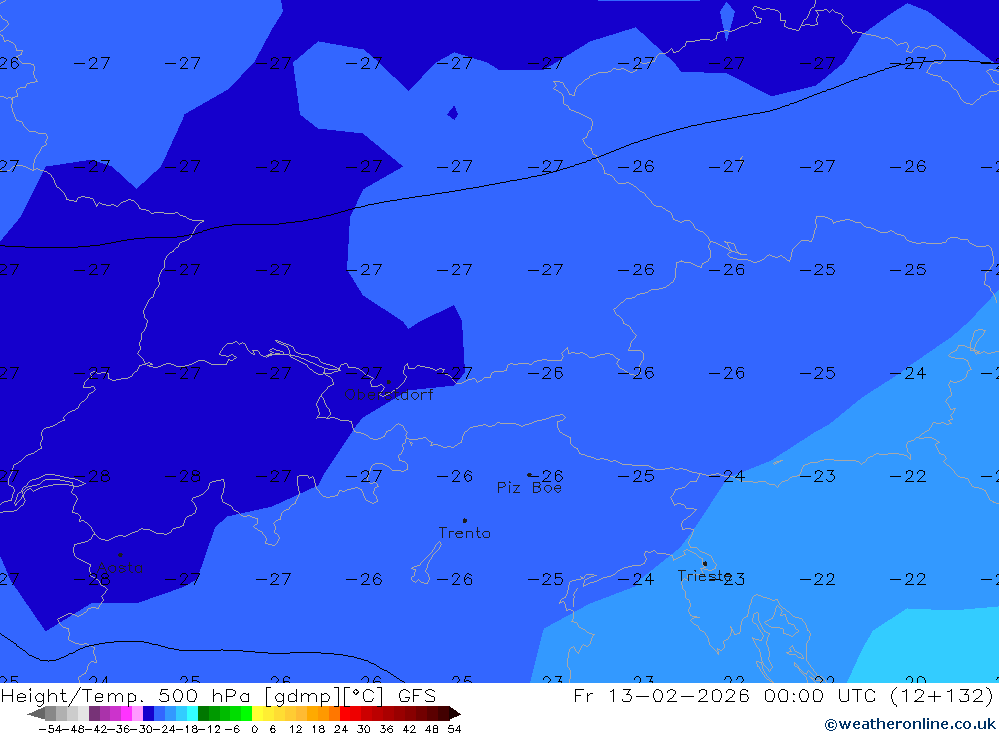Pick the yellow legend swatch at 0
Image resolution: width=1000 pixels, height=733 pixels.
tap(257, 714)
